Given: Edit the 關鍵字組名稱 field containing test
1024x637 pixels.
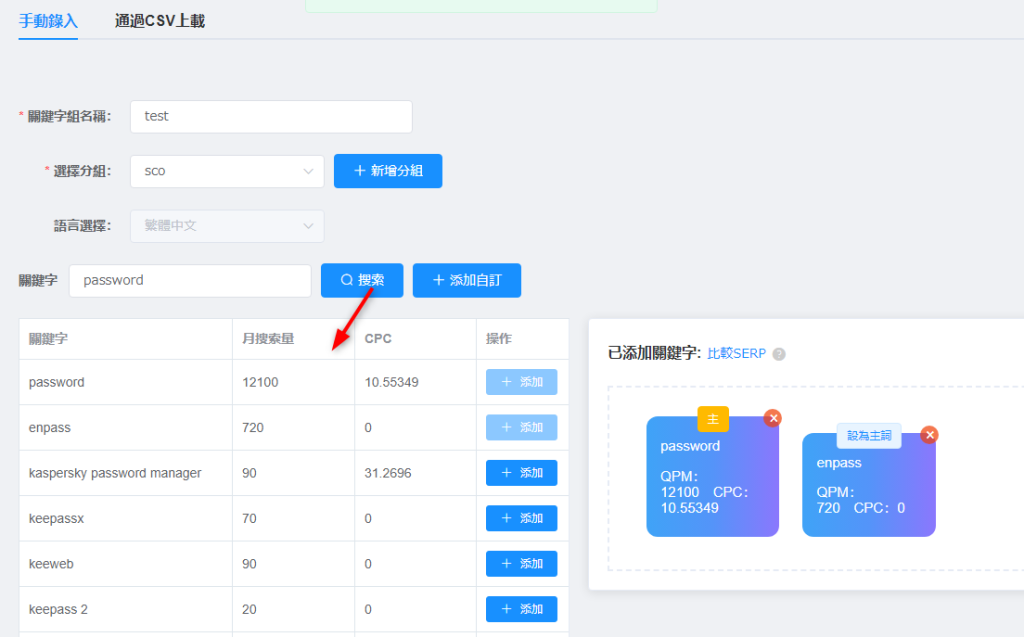Looking at the screenshot, I should tap(271, 116).
